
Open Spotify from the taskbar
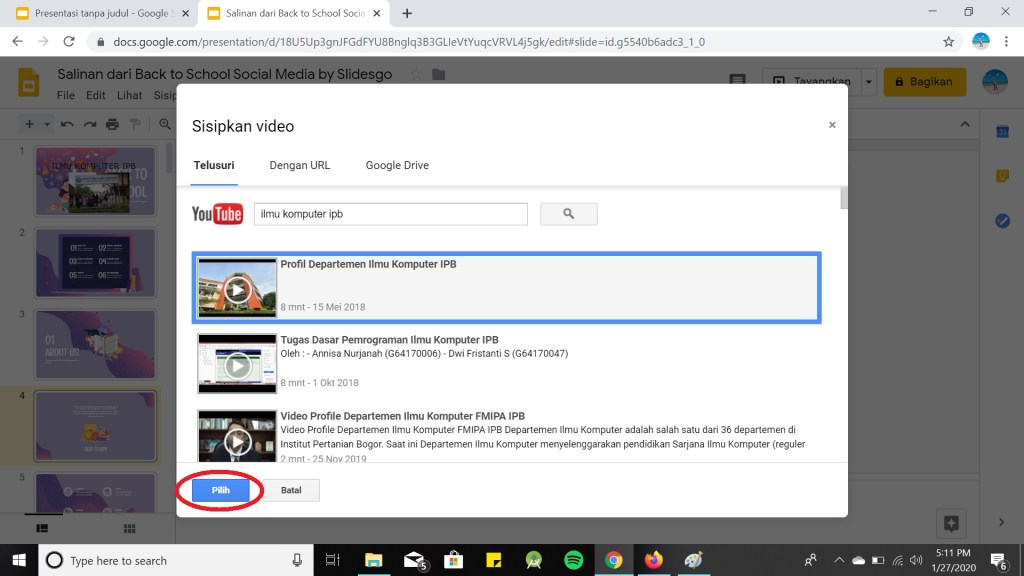(574, 560)
